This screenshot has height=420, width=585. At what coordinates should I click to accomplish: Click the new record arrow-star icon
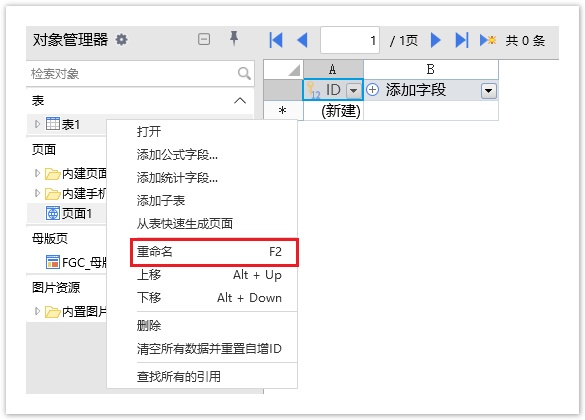[488, 40]
